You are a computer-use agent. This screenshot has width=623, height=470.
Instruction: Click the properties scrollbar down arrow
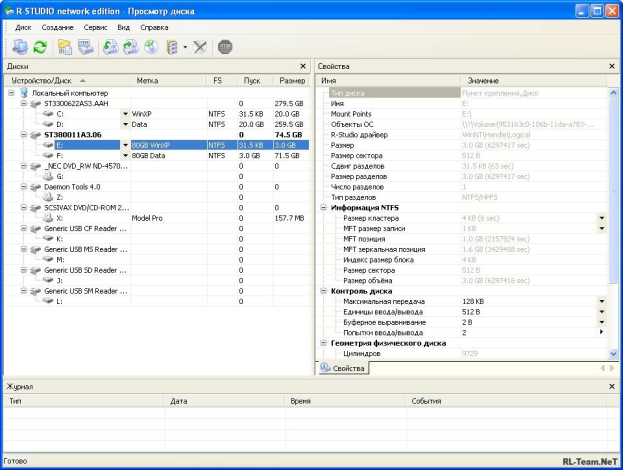(613, 353)
